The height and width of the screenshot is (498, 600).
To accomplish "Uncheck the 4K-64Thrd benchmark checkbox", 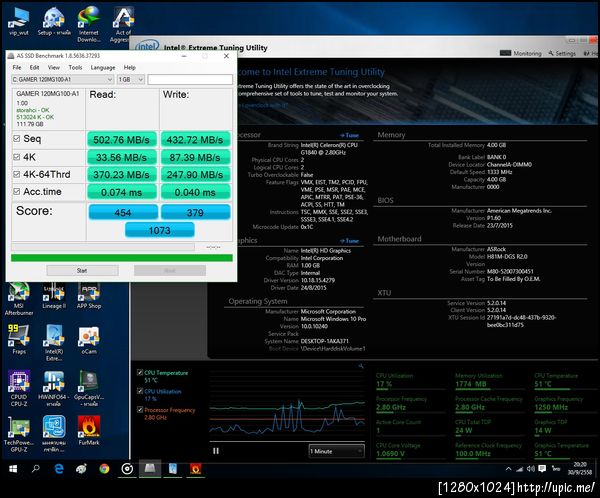I will click(x=17, y=174).
